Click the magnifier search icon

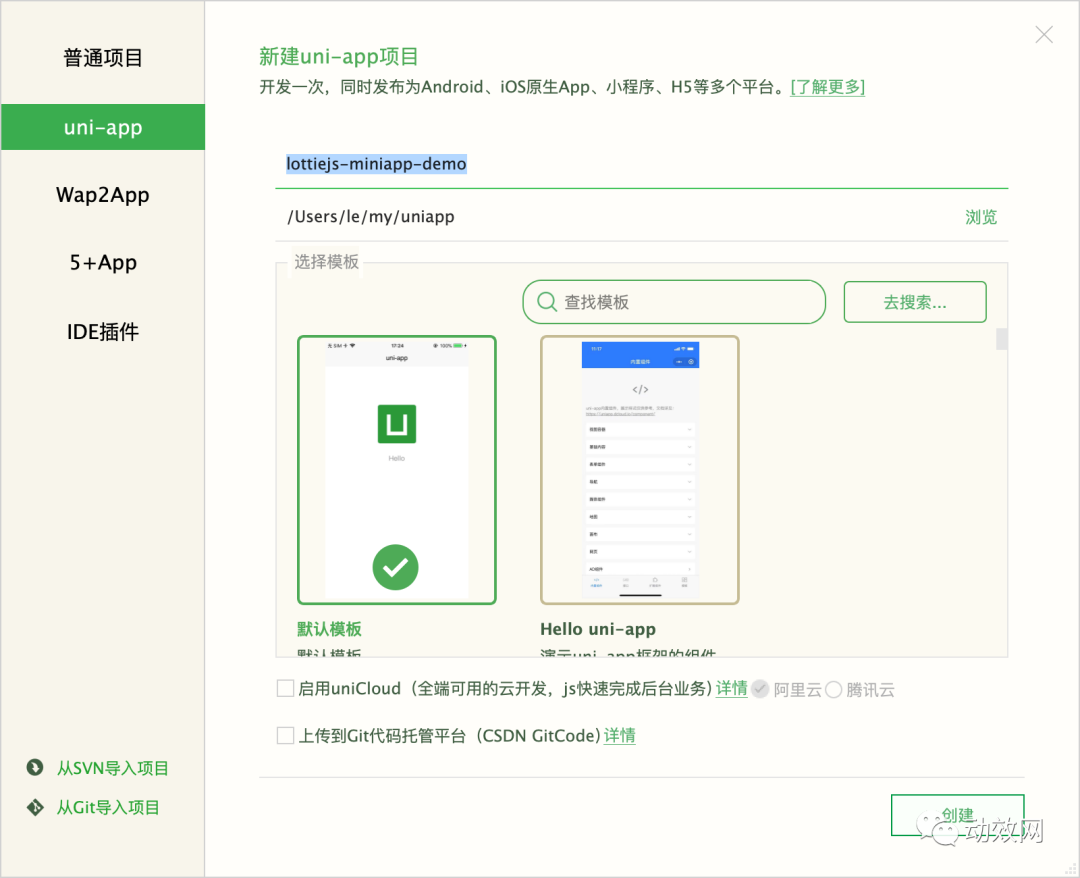pos(547,302)
